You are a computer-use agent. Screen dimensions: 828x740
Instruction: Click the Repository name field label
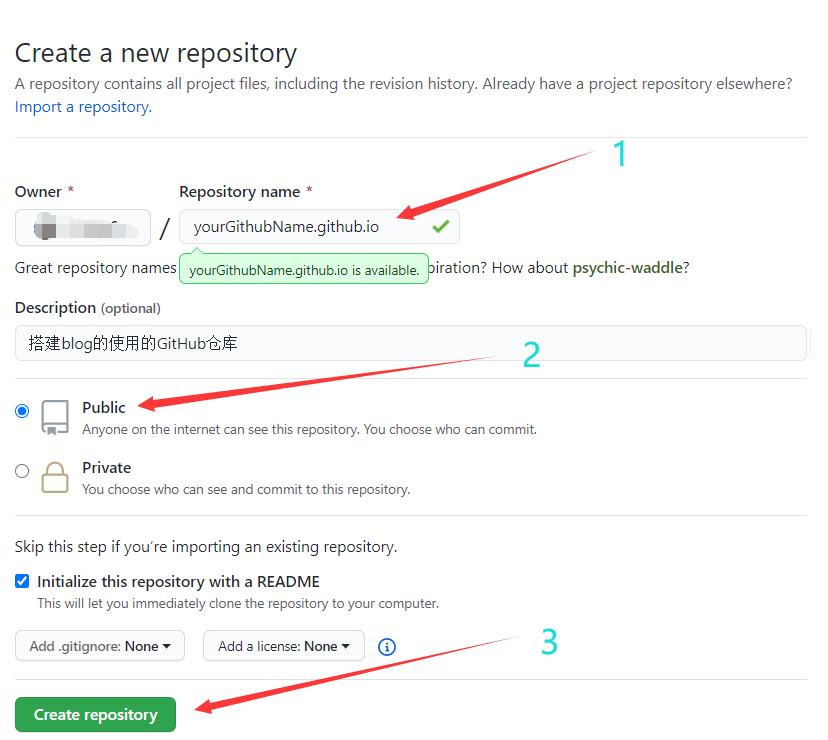(x=240, y=191)
